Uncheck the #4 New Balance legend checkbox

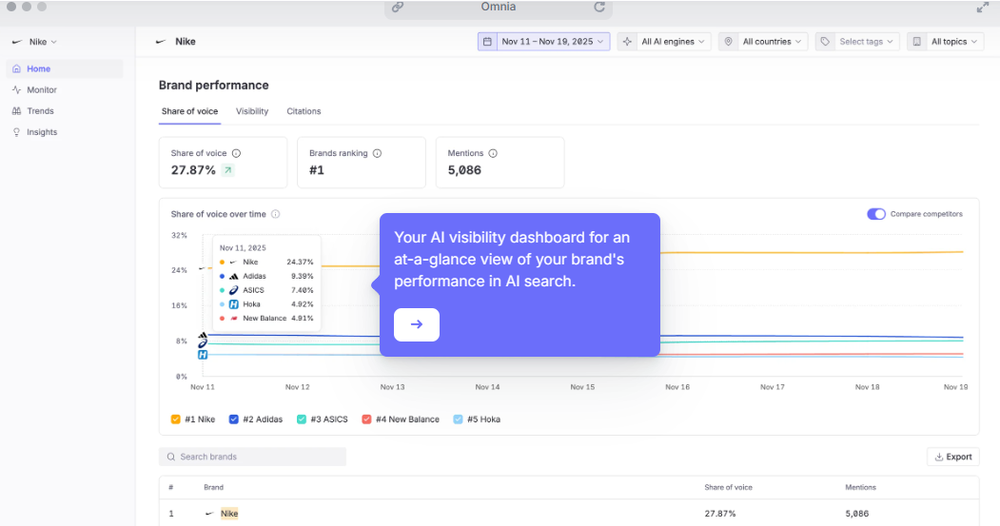point(367,420)
